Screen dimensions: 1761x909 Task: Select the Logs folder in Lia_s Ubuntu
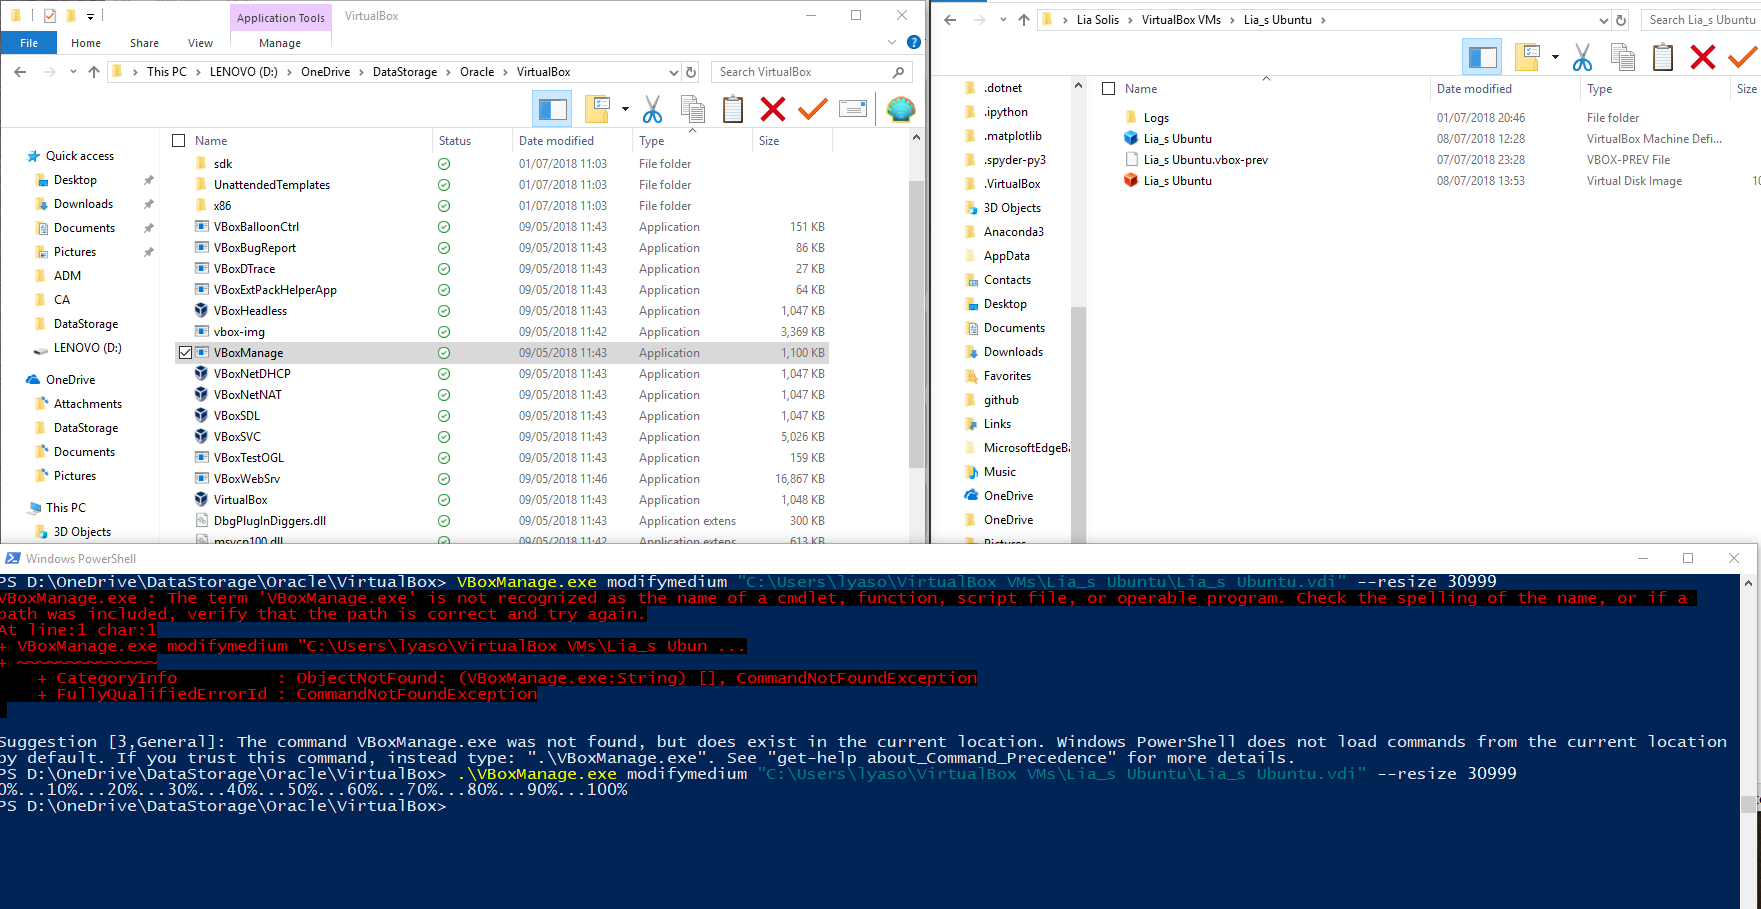point(1156,118)
